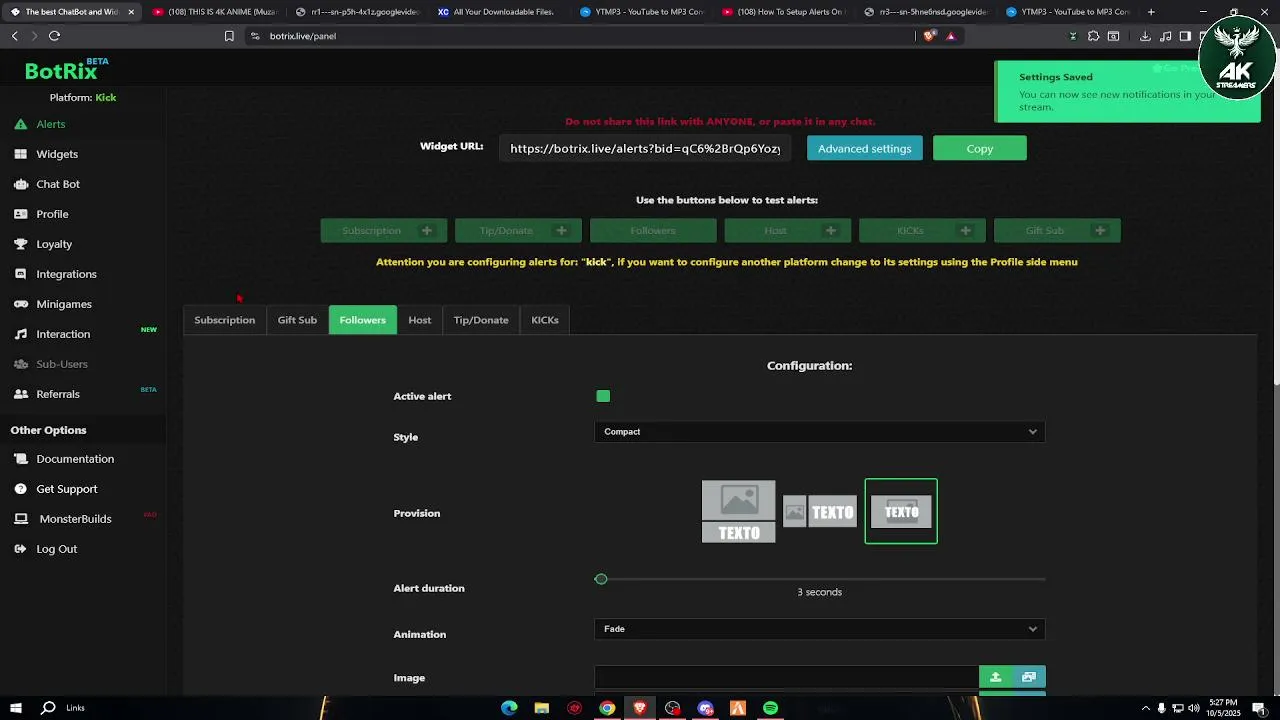The width and height of the screenshot is (1280, 720).
Task: Open a new browser tab
Action: pyautogui.click(x=1151, y=12)
